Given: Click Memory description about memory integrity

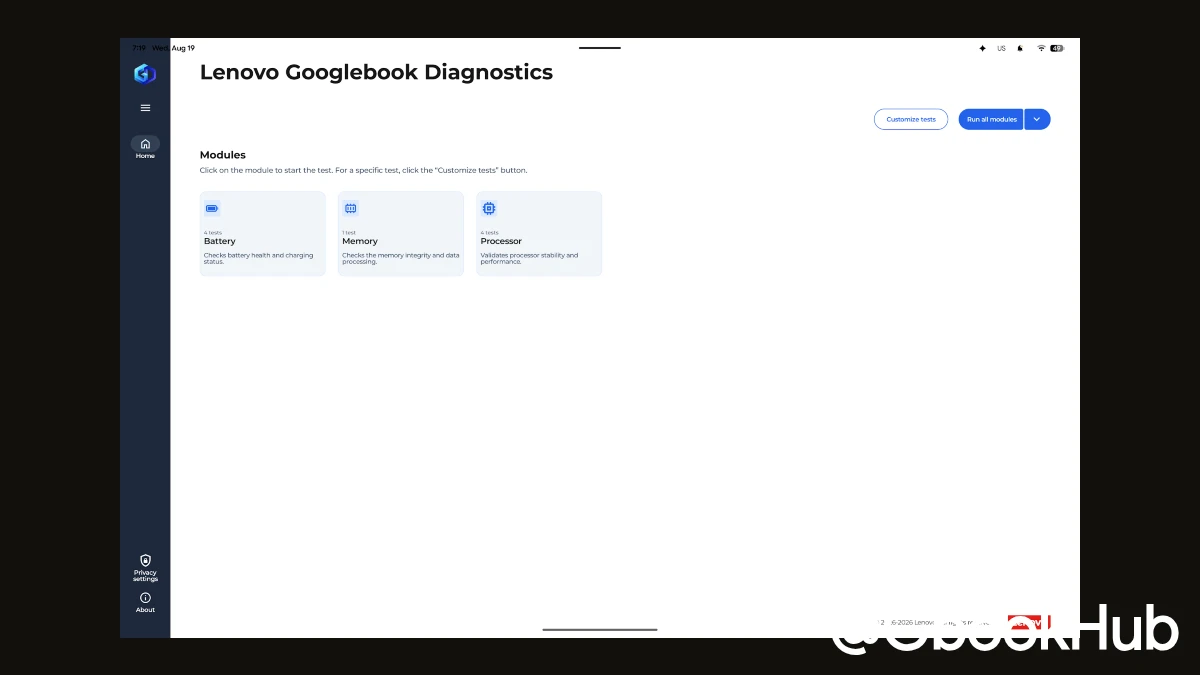Looking at the screenshot, I should [x=400, y=258].
